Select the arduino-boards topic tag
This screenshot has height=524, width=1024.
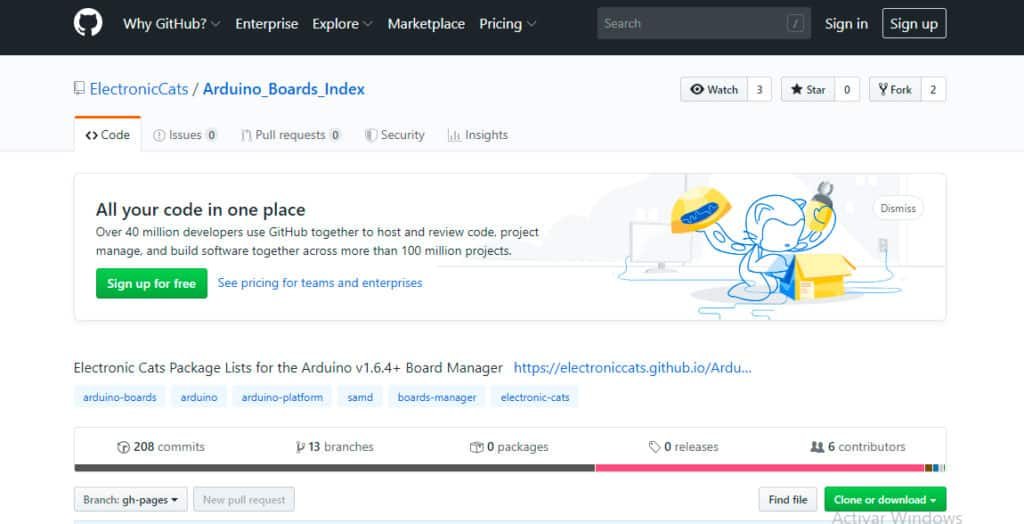pyautogui.click(x=120, y=397)
